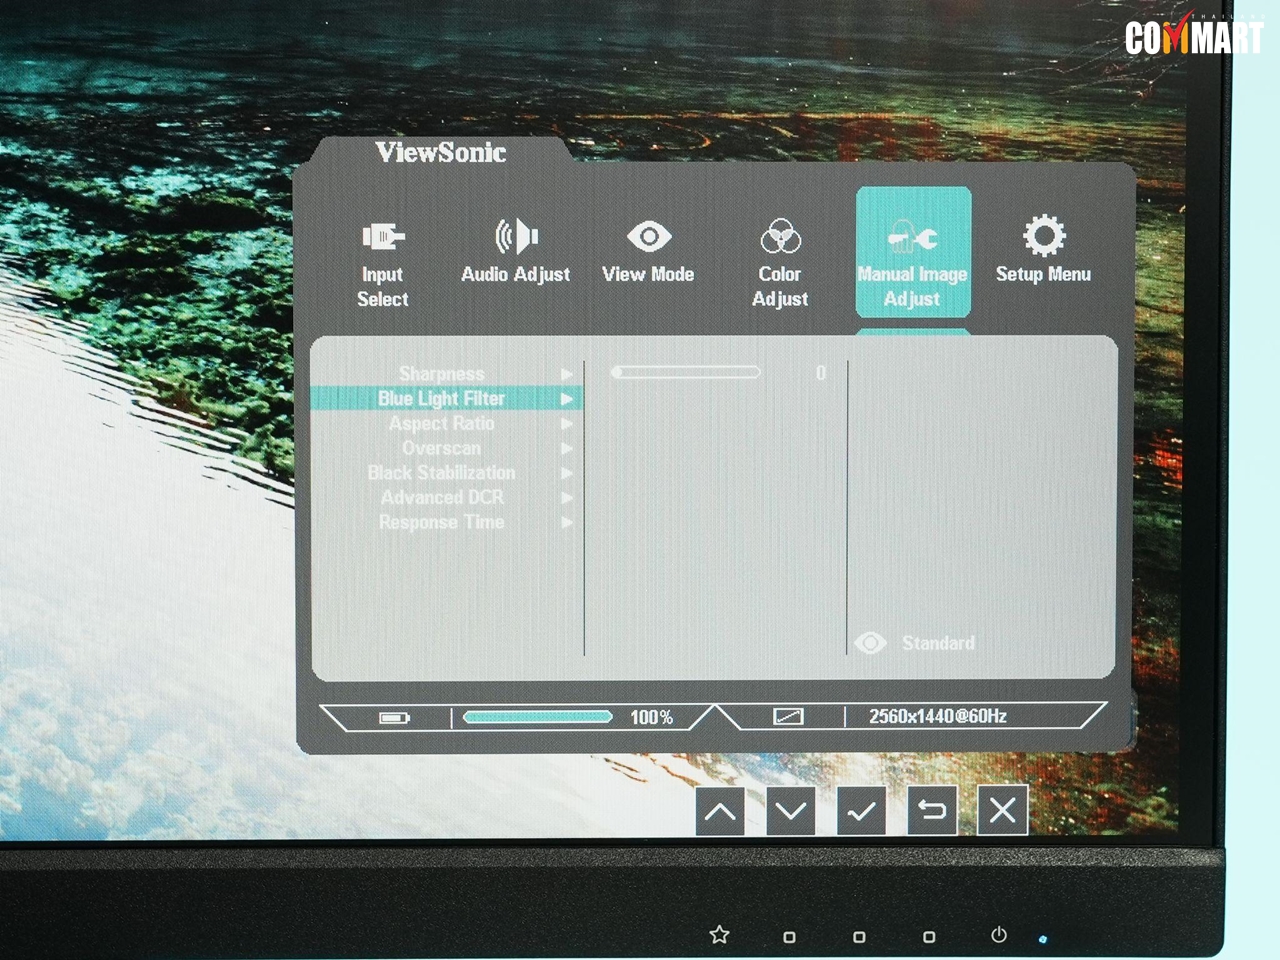Image resolution: width=1280 pixels, height=960 pixels.
Task: Choose the Overscan option
Action: pos(441,449)
